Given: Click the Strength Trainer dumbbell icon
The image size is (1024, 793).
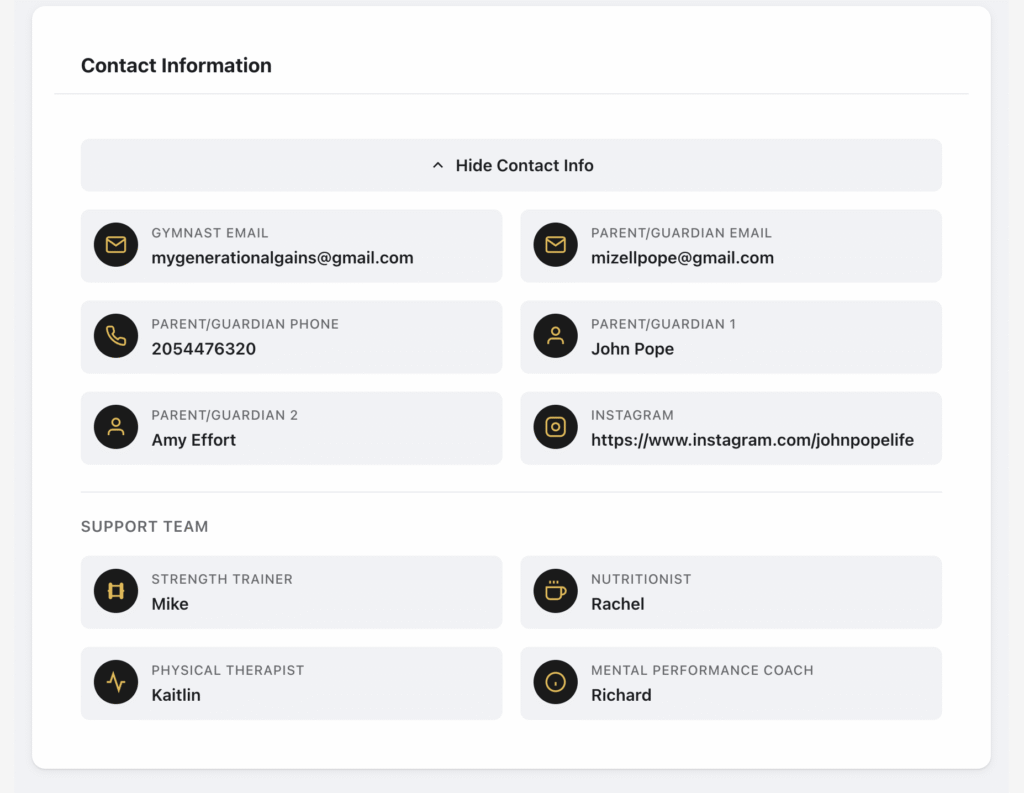Looking at the screenshot, I should [116, 591].
